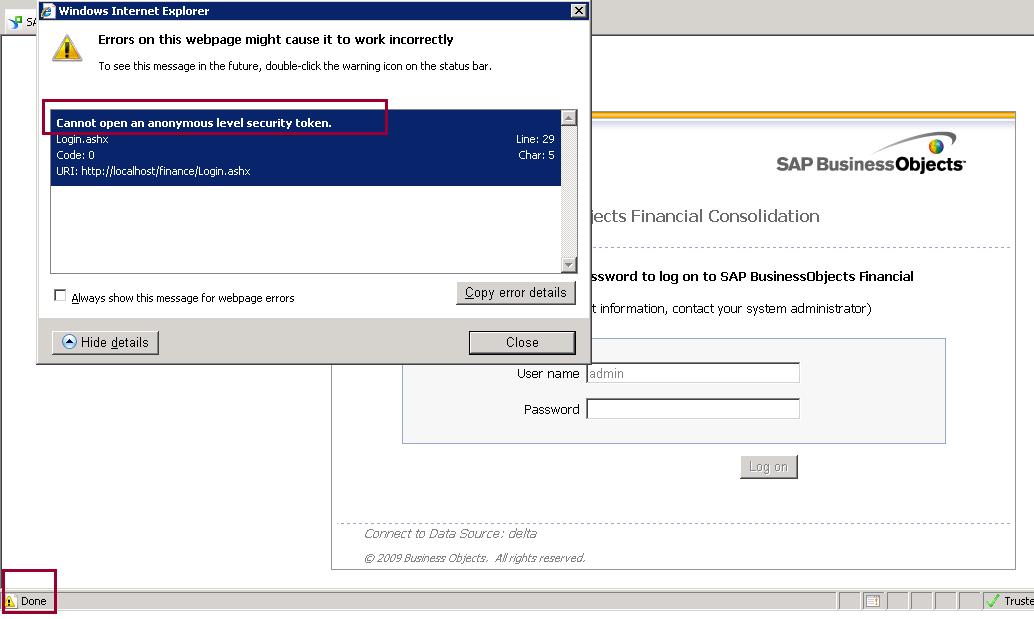Click the status bar warning icon
The height and width of the screenshot is (619, 1034).
pyautogui.click(x=10, y=601)
